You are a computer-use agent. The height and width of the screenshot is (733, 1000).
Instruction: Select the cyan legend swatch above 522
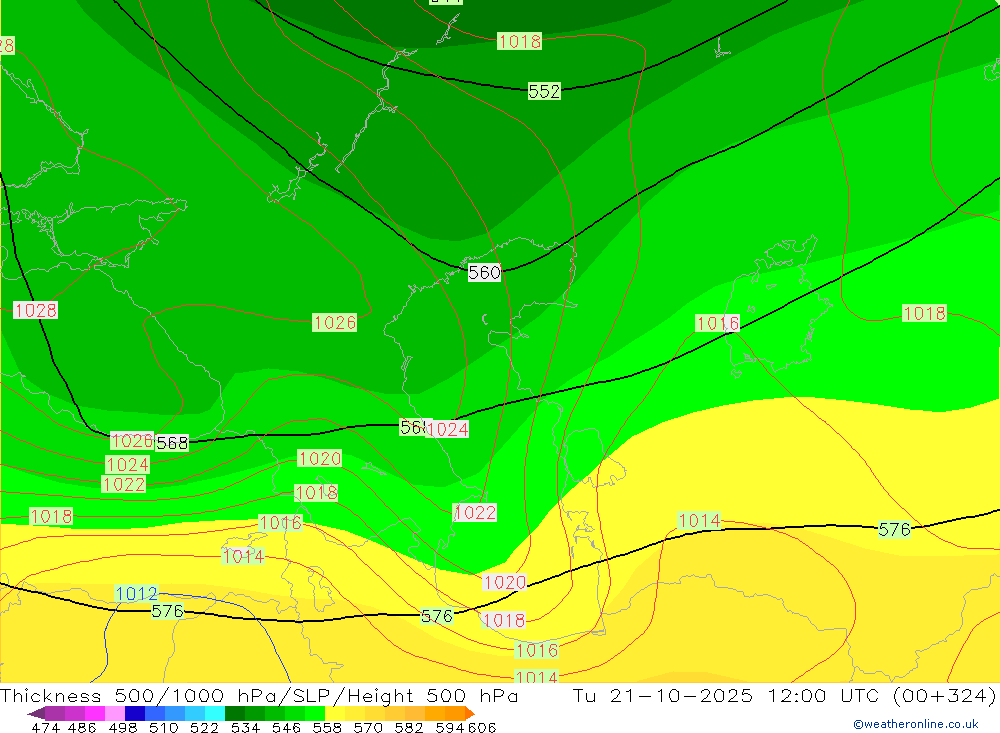215,713
